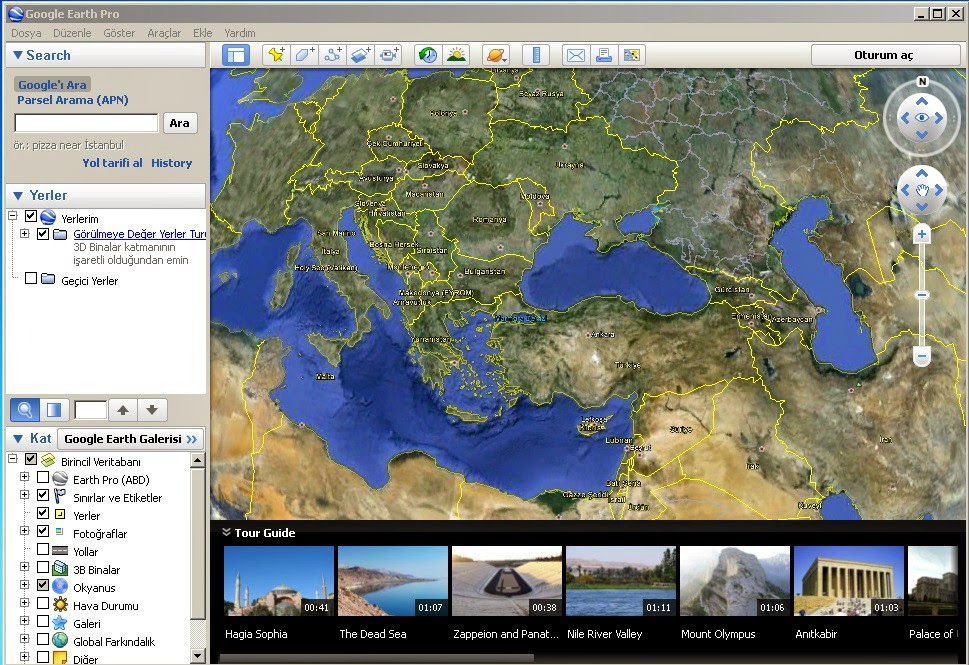Open the Göster menu
The image size is (969, 665).
[119, 33]
